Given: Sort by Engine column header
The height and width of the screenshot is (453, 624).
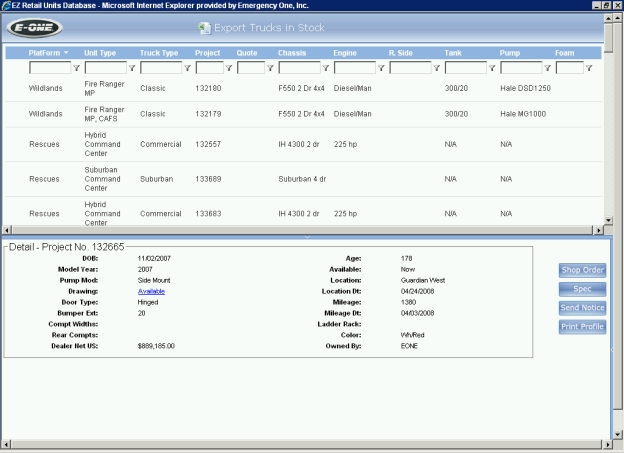Looking at the screenshot, I should click(x=345, y=53).
